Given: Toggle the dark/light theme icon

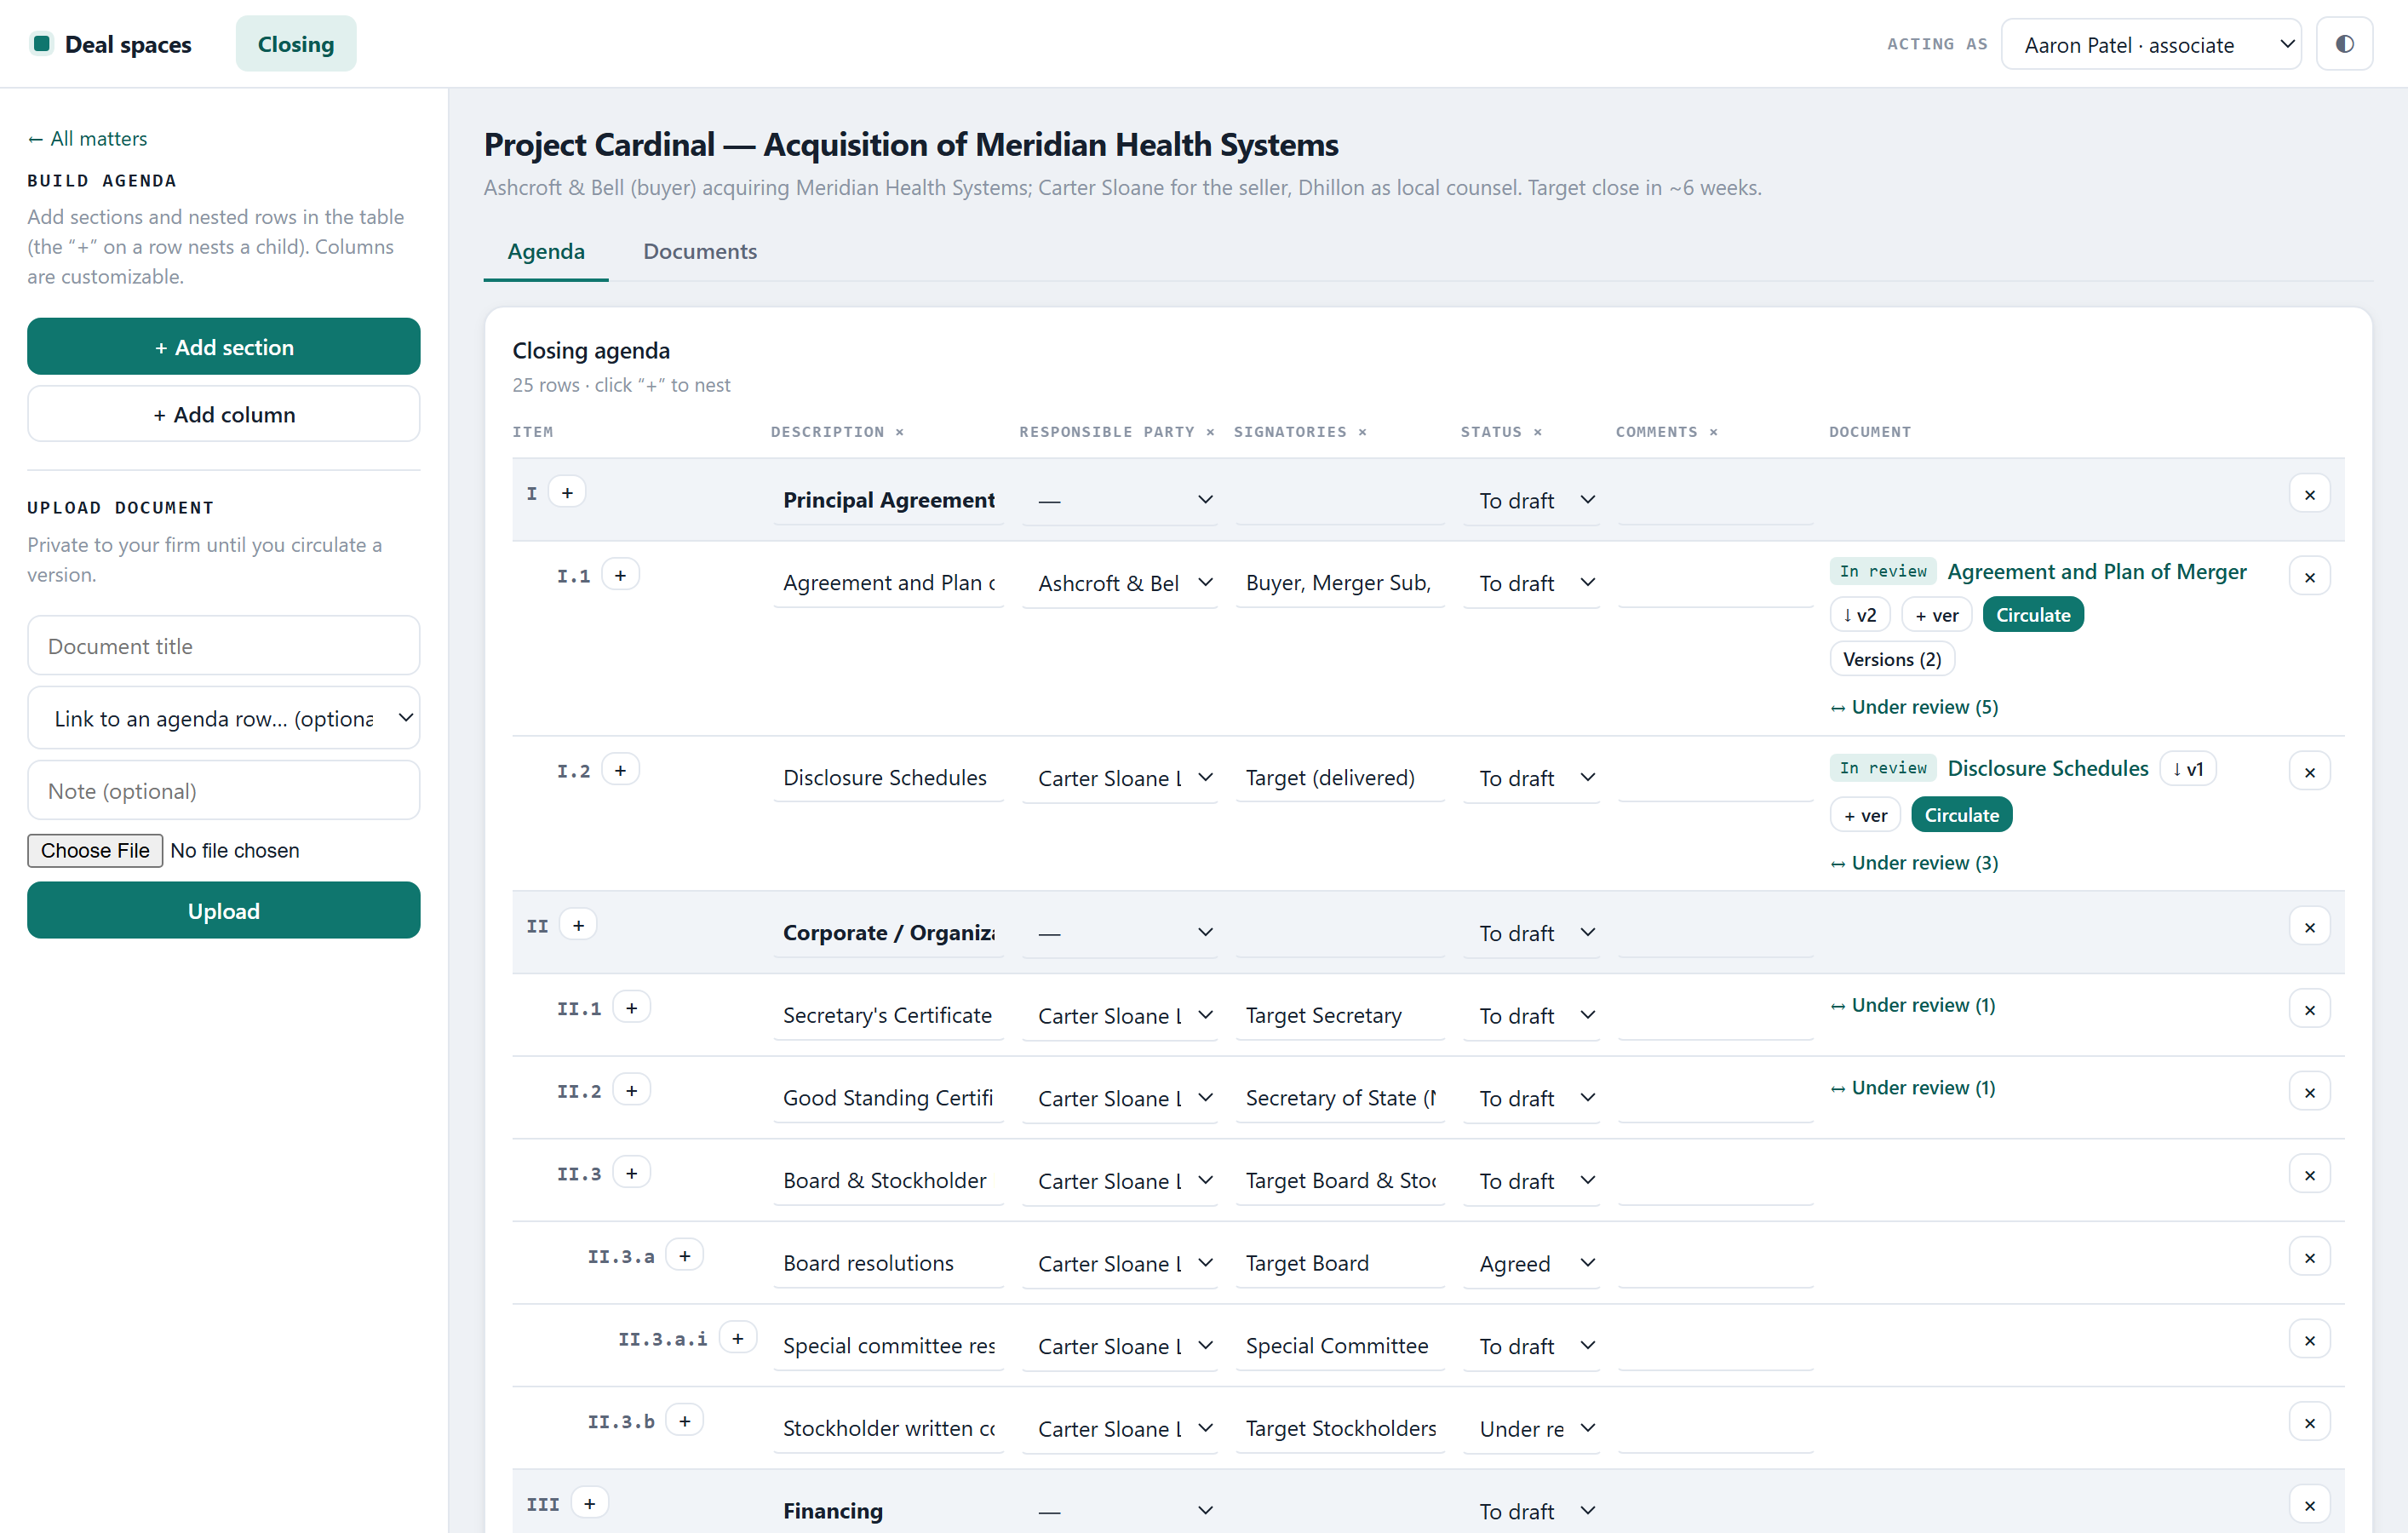Looking at the screenshot, I should coord(2344,44).
